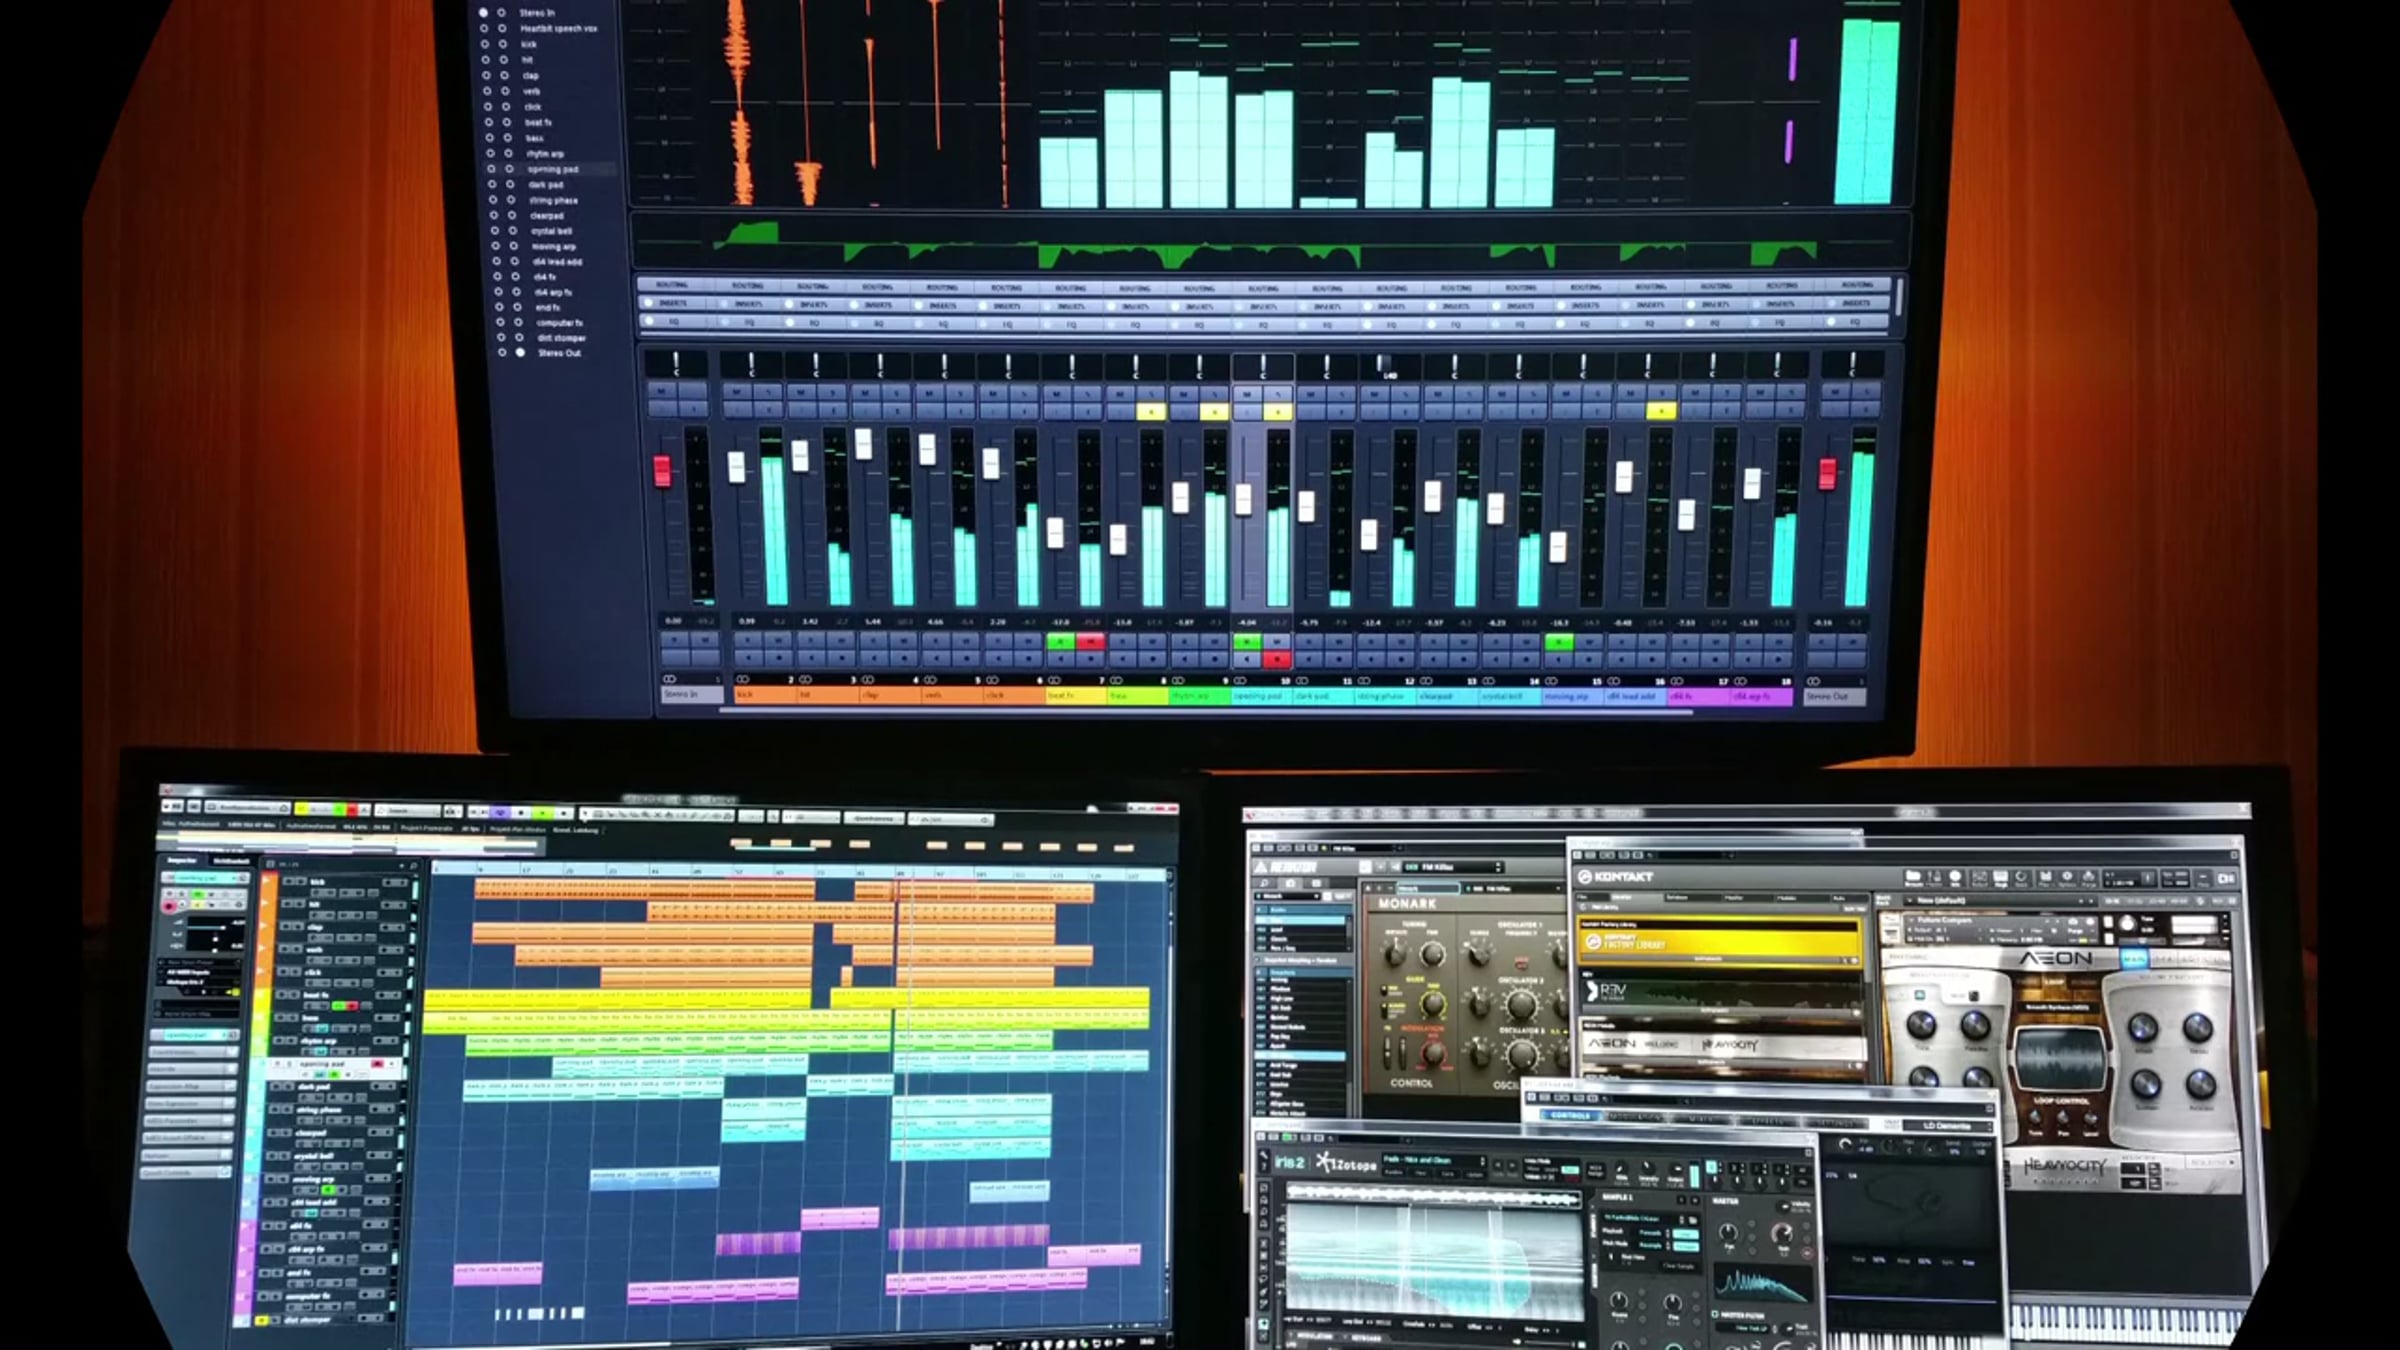Click the stereo link icon above kick channel
Screen dimensions: 2400x1350
pos(741,680)
